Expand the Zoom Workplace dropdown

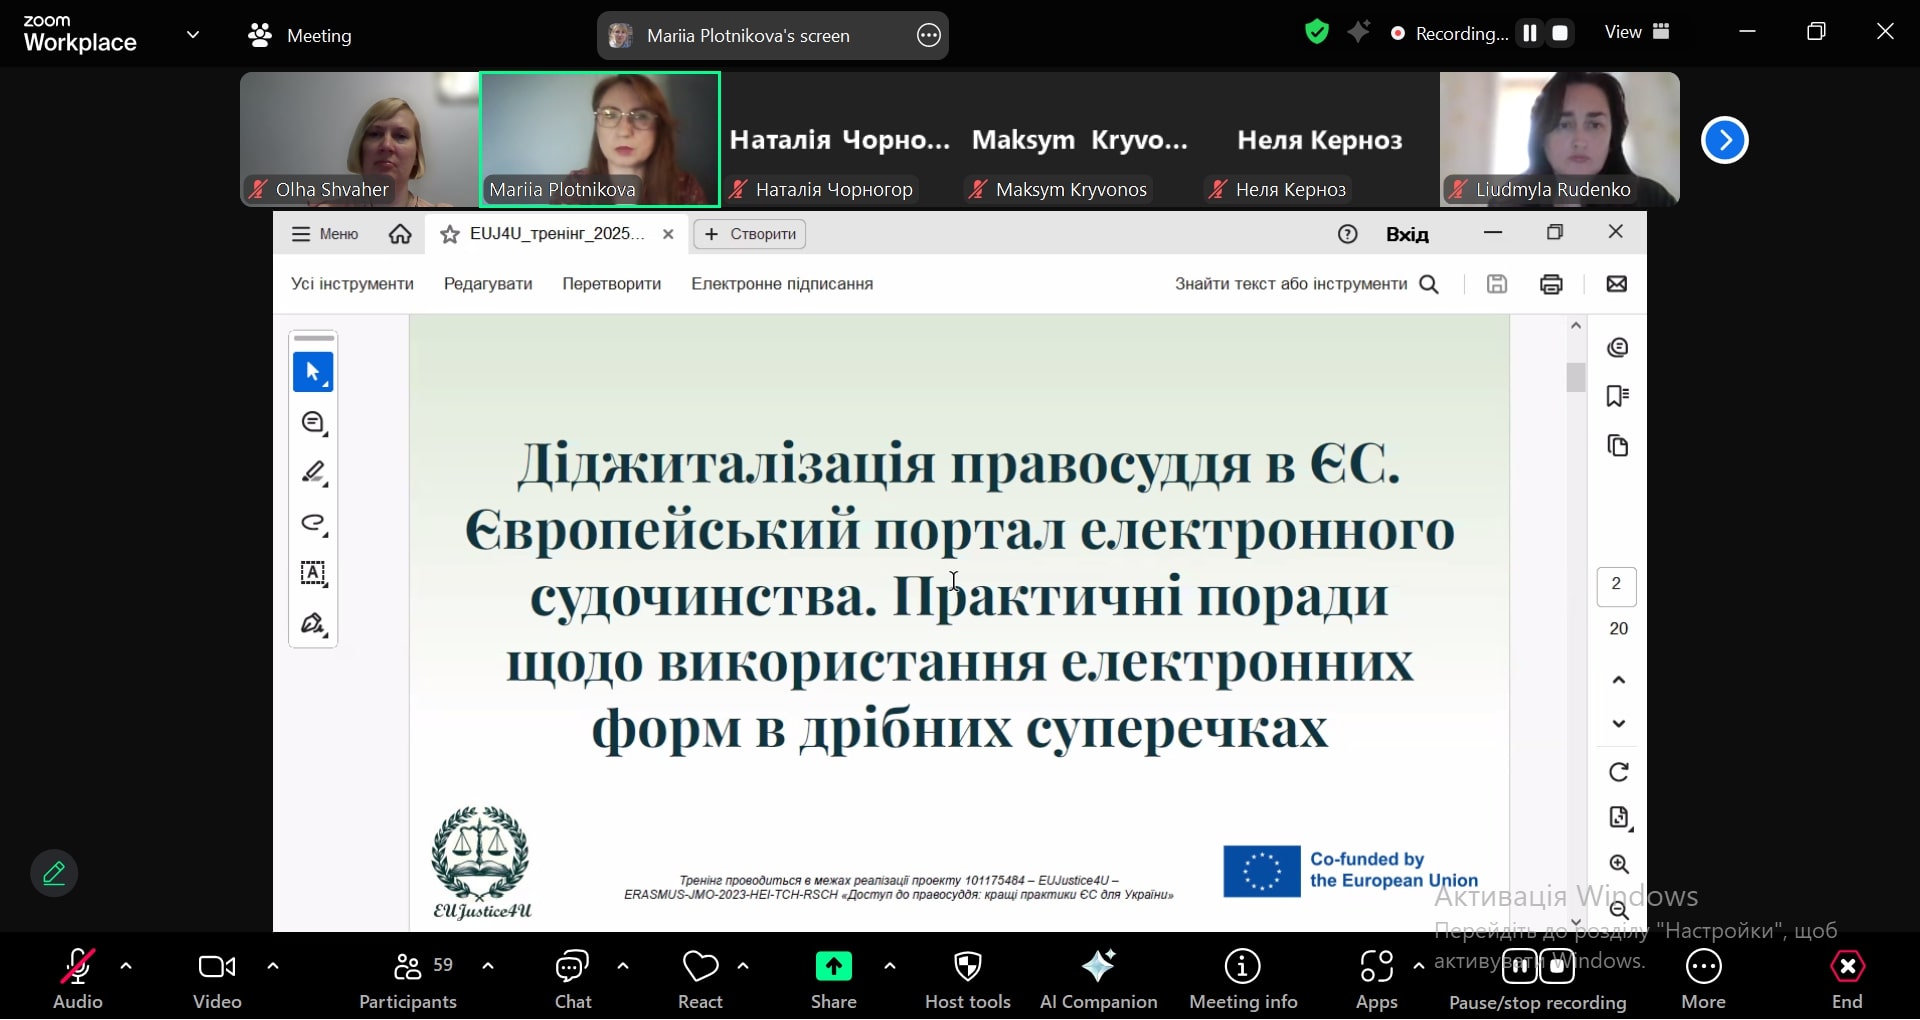193,35
